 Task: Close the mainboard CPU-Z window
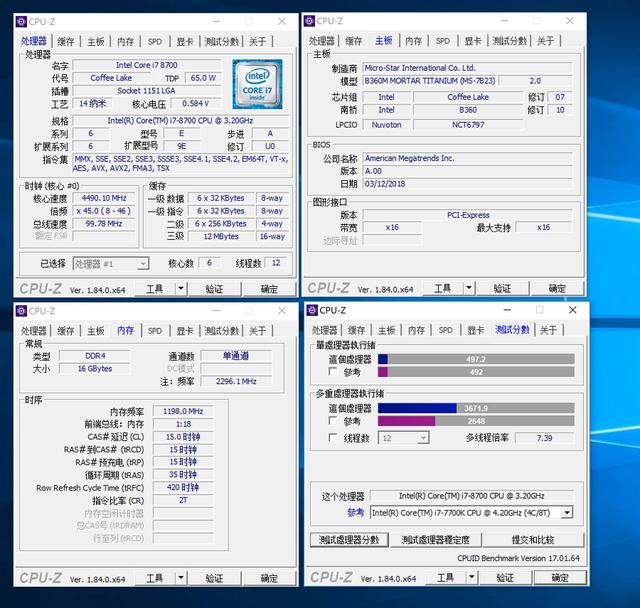(x=570, y=21)
